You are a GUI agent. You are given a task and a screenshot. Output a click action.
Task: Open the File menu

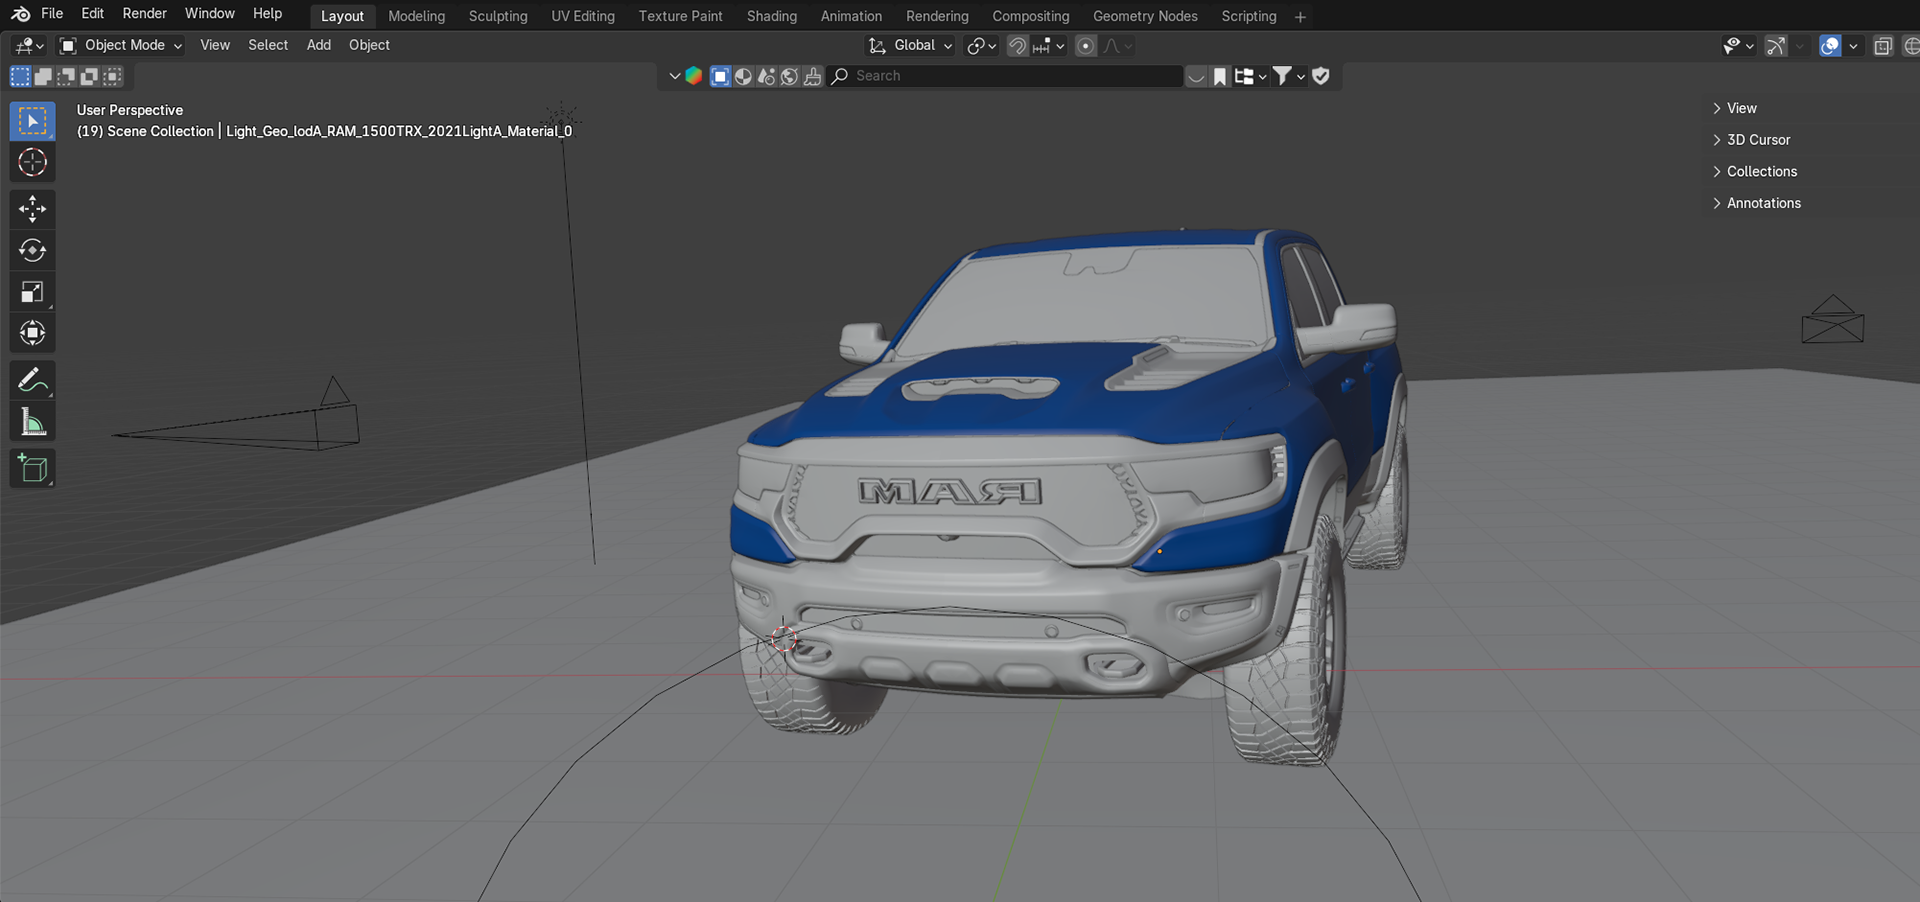[x=52, y=13]
